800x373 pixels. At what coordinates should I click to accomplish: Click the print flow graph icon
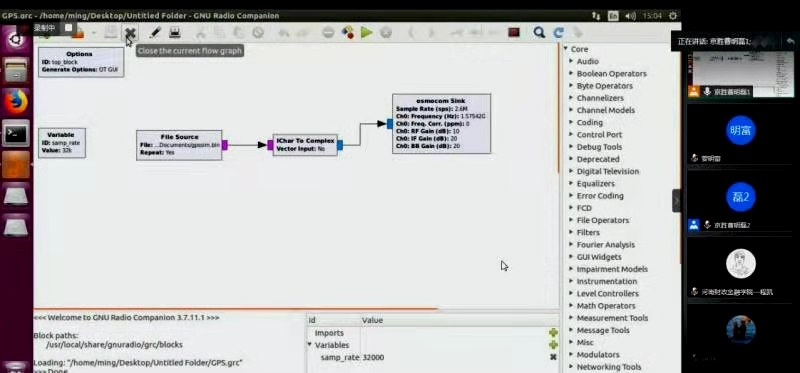click(174, 33)
